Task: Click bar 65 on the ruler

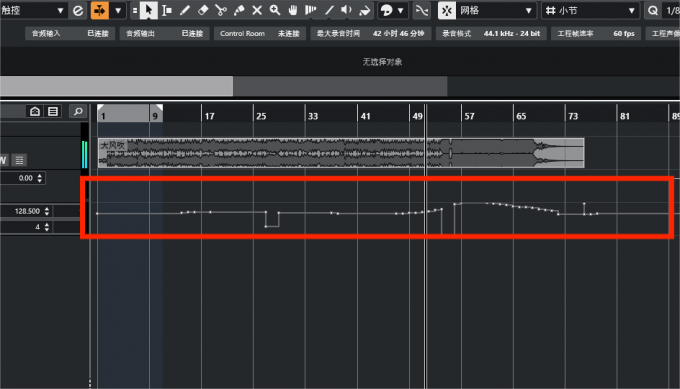Action: point(521,116)
